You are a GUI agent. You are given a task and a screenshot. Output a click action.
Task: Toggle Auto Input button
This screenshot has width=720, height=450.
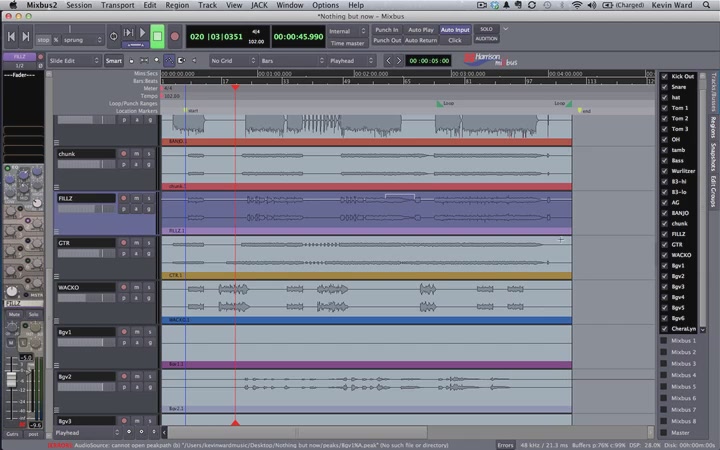455,30
